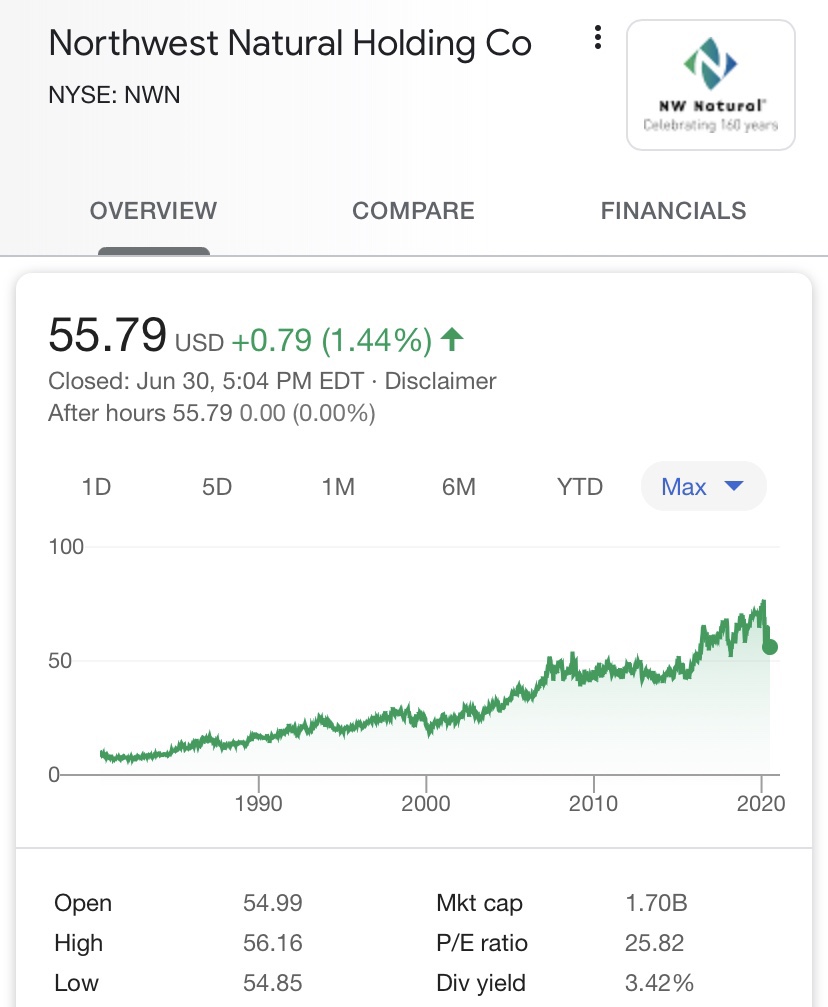Click the 2010 label on the chart axis

594,803
